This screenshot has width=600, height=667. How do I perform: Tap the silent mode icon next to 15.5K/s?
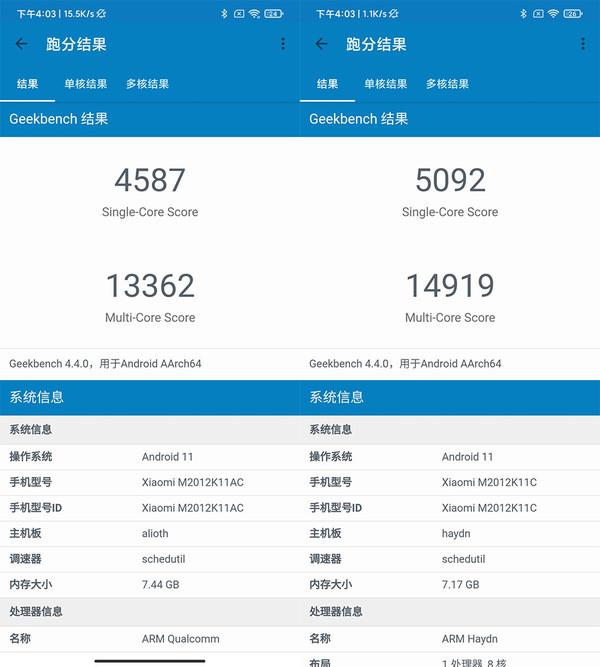click(101, 14)
